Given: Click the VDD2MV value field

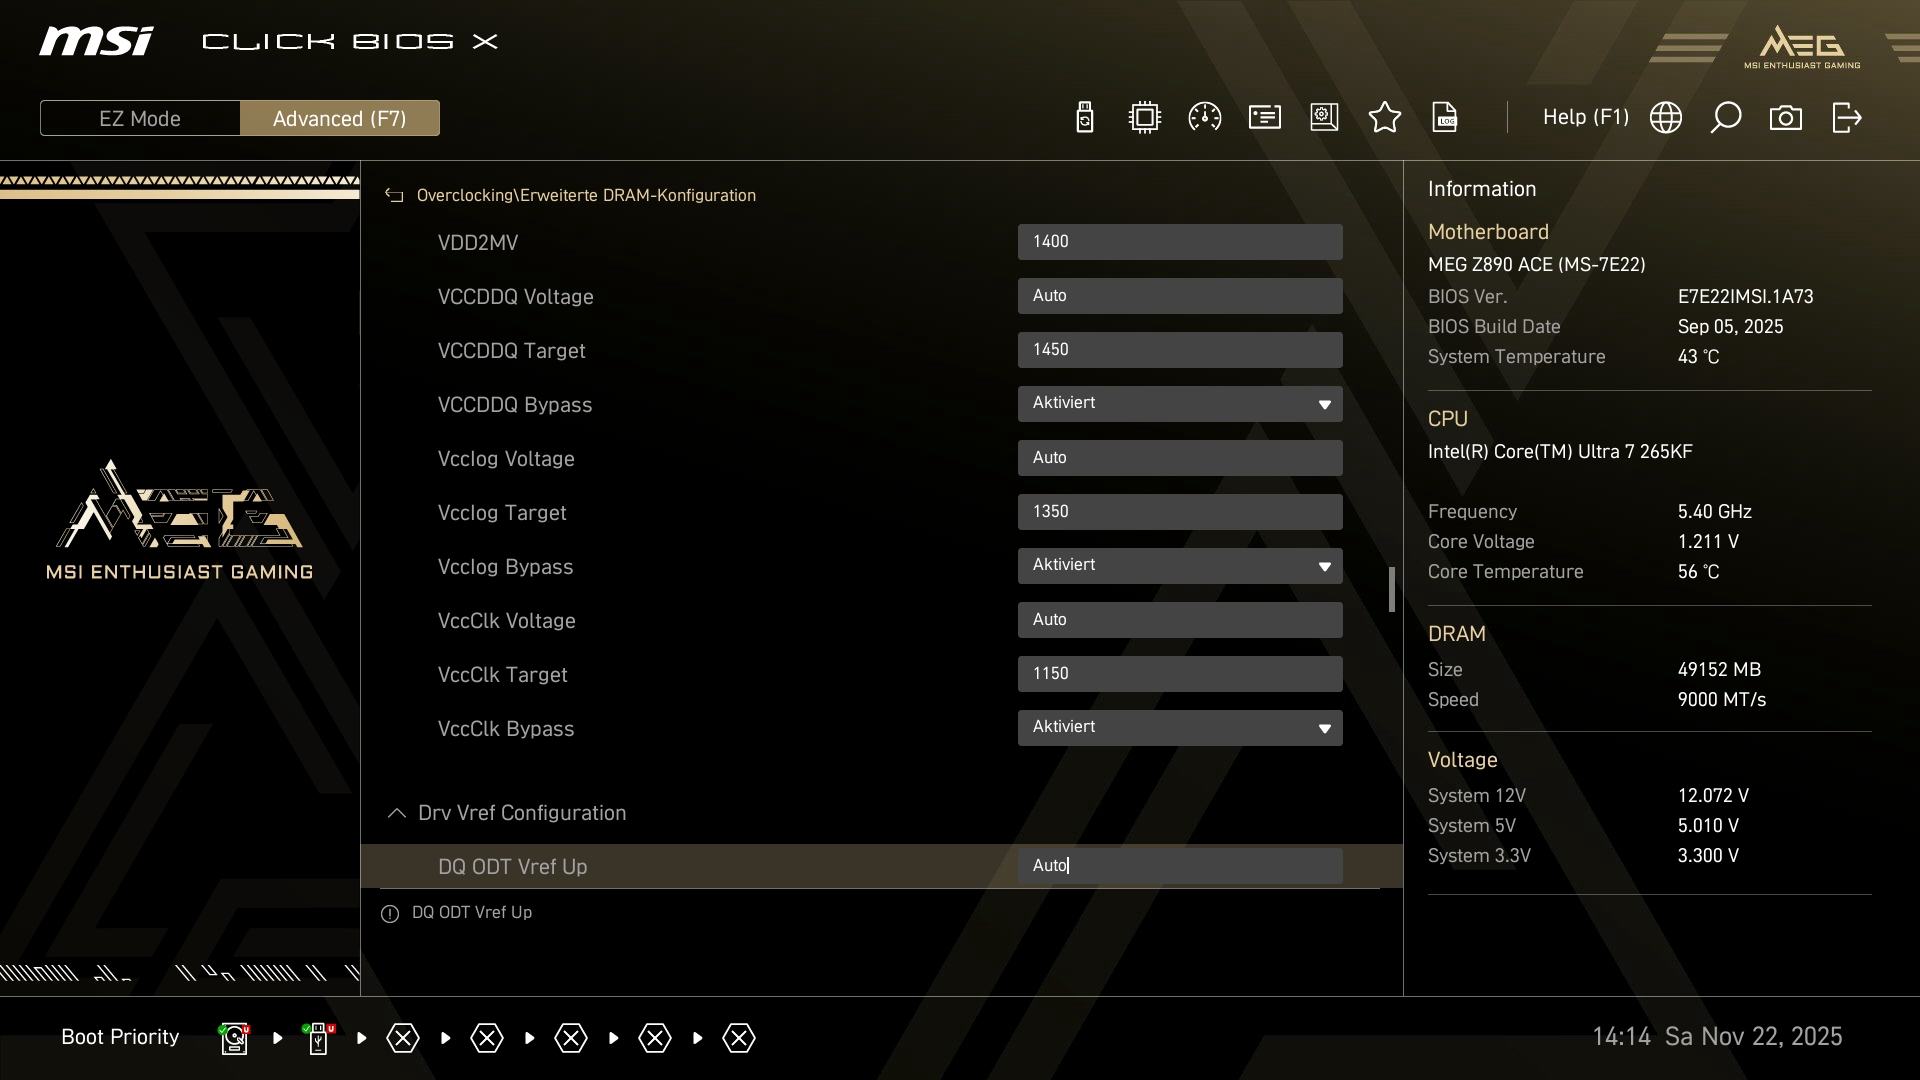Looking at the screenshot, I should tap(1179, 242).
